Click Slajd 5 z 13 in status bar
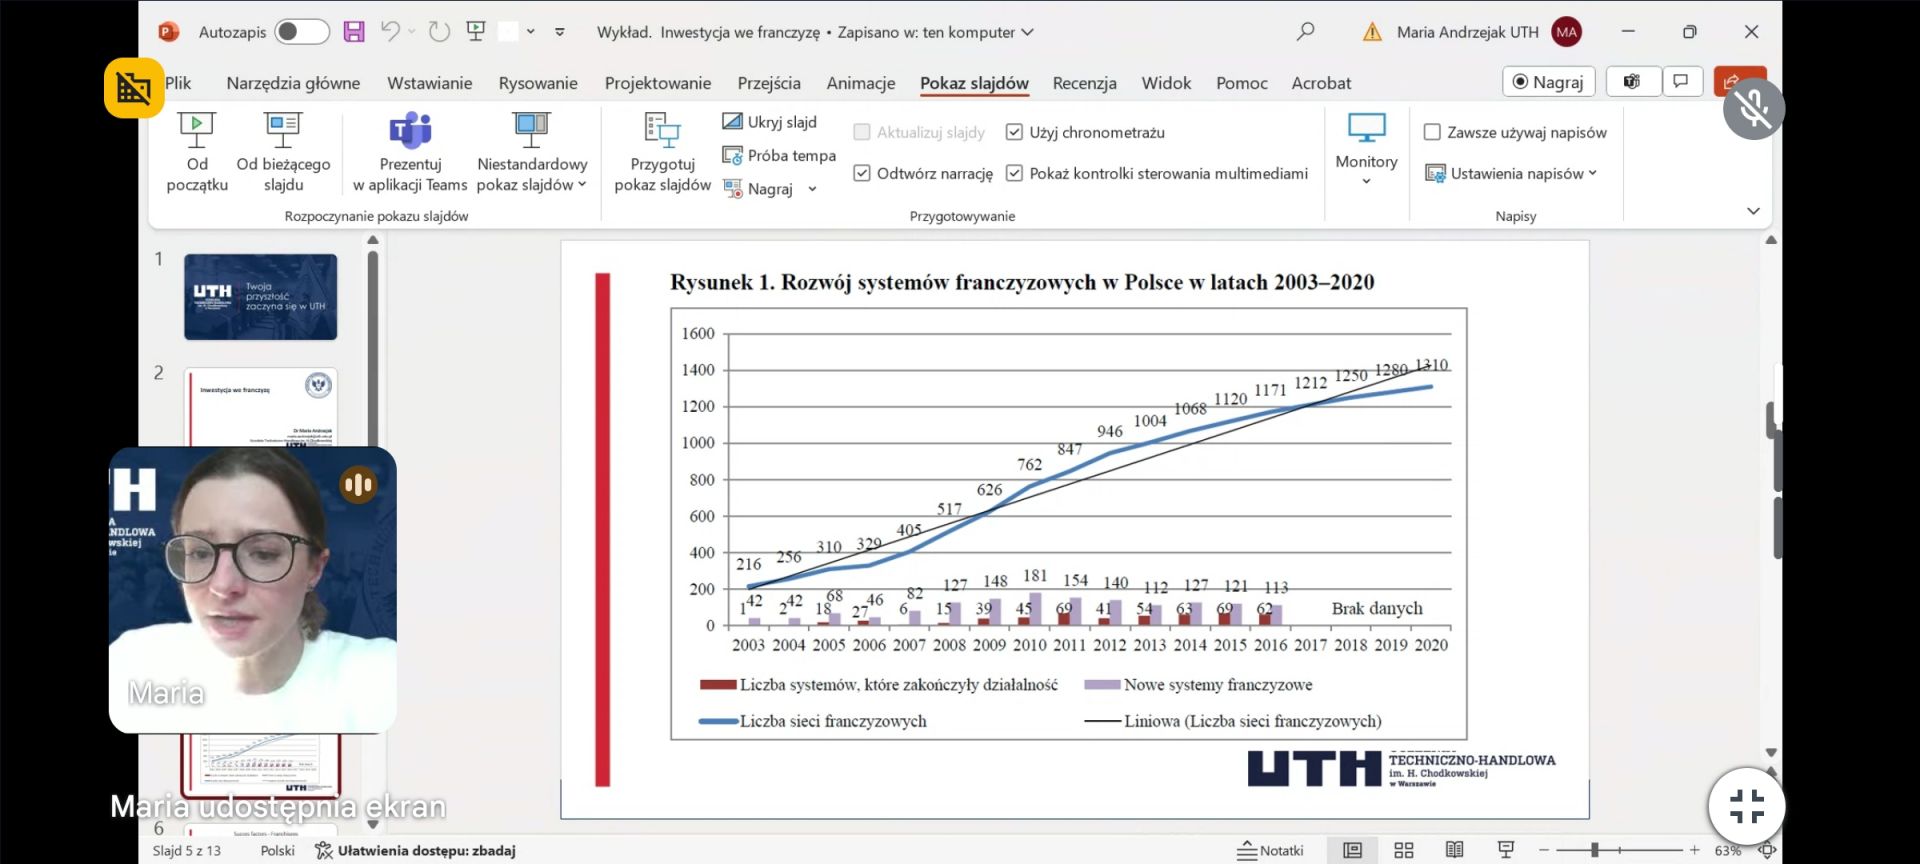The width and height of the screenshot is (1920, 864). coord(186,850)
